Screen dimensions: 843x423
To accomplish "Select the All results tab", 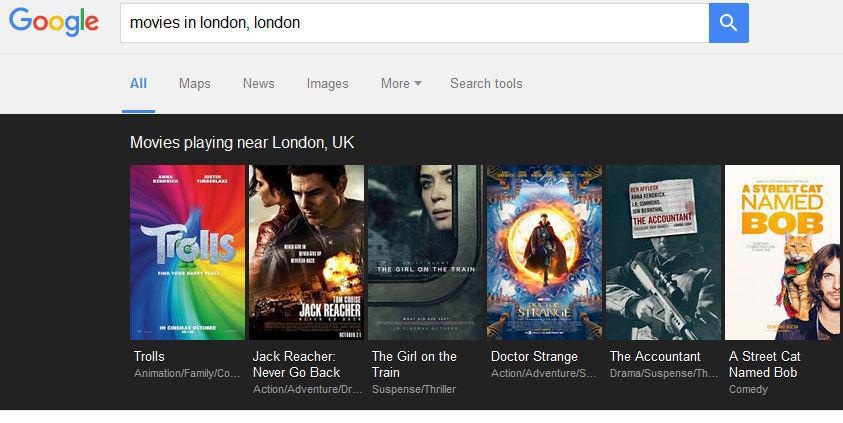I will tap(138, 83).
